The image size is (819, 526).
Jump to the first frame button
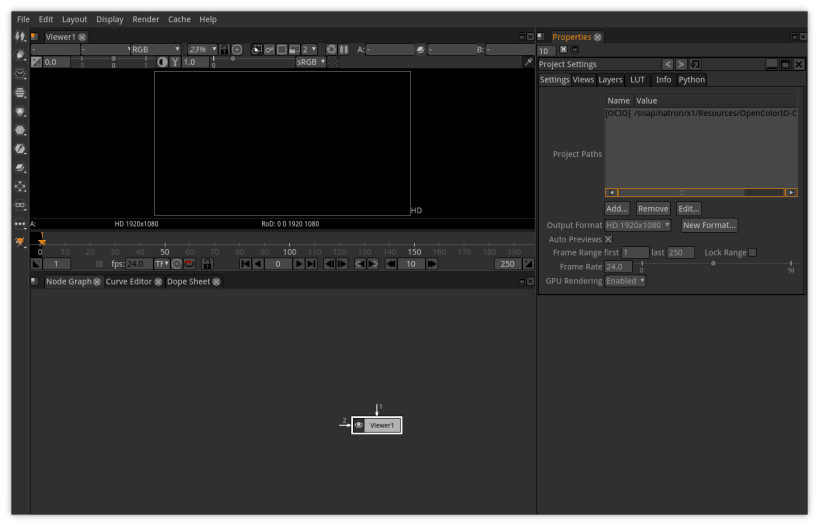(x=245, y=264)
